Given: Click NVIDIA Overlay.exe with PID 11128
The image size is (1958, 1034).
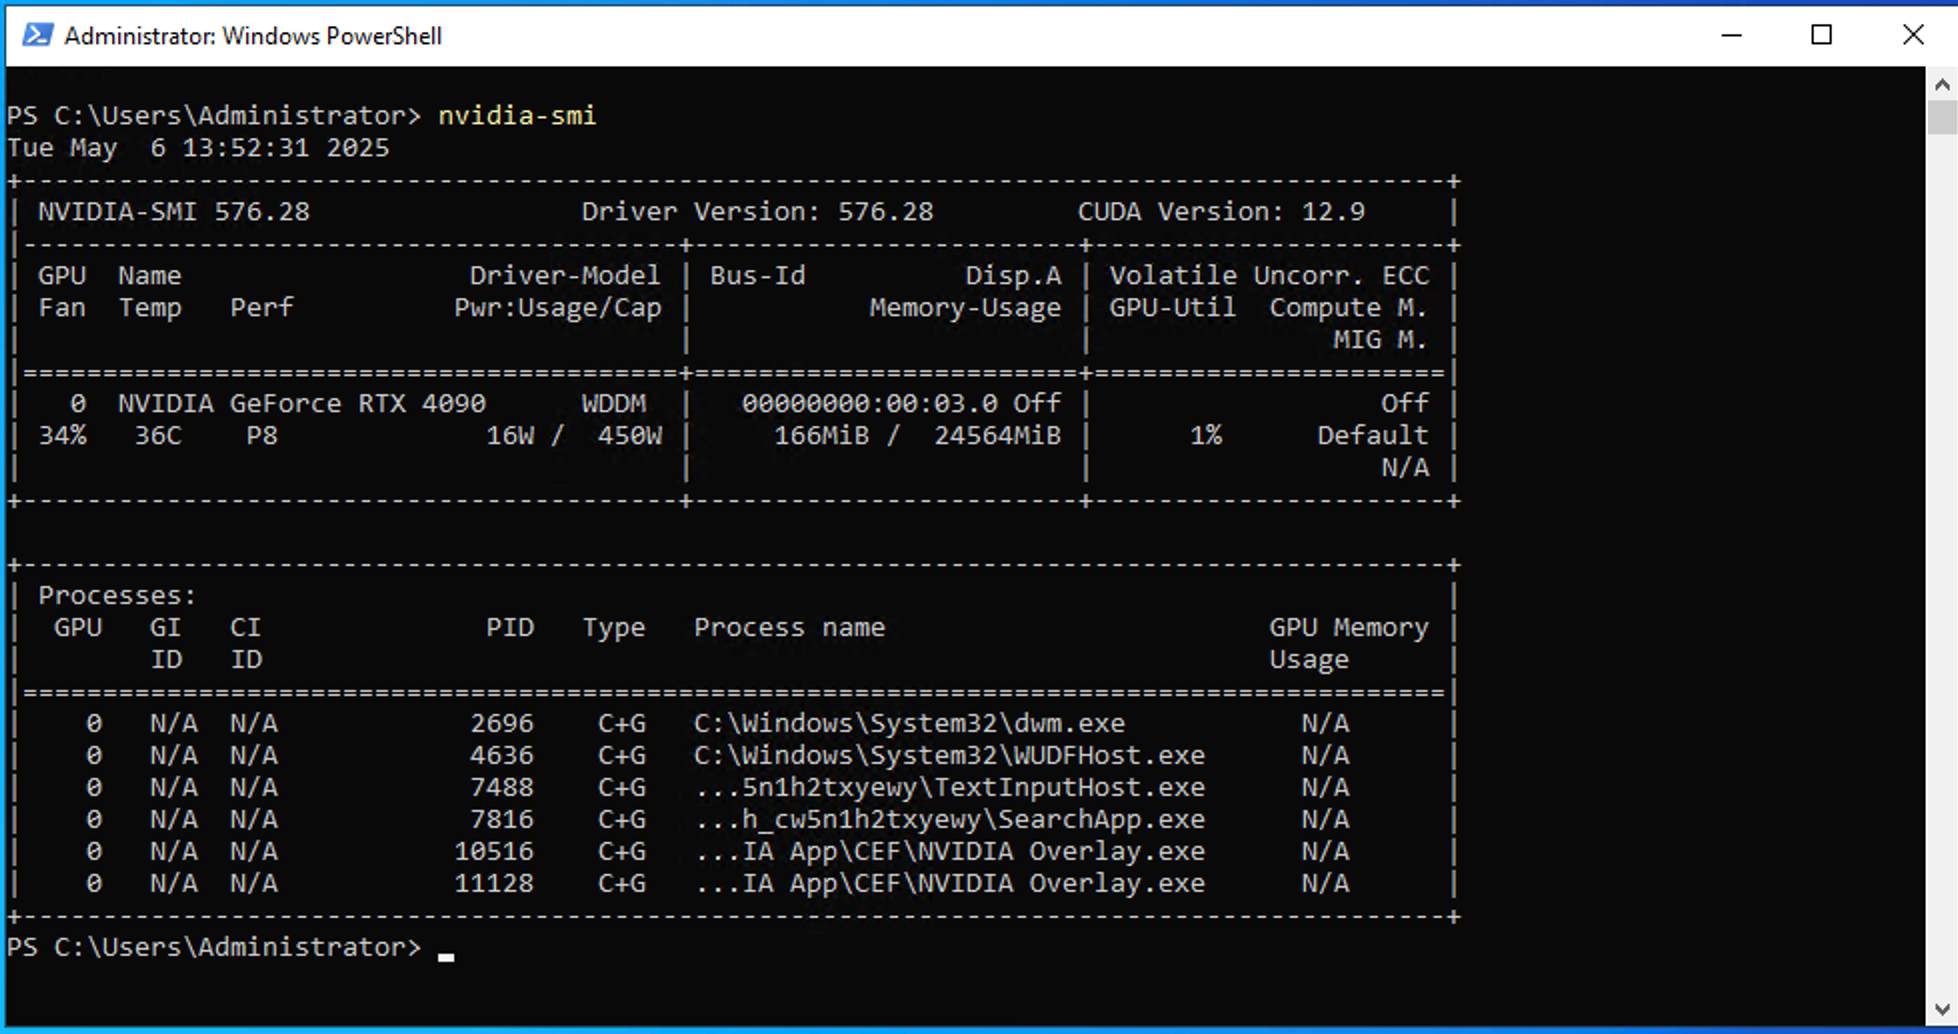Looking at the screenshot, I should [949, 884].
